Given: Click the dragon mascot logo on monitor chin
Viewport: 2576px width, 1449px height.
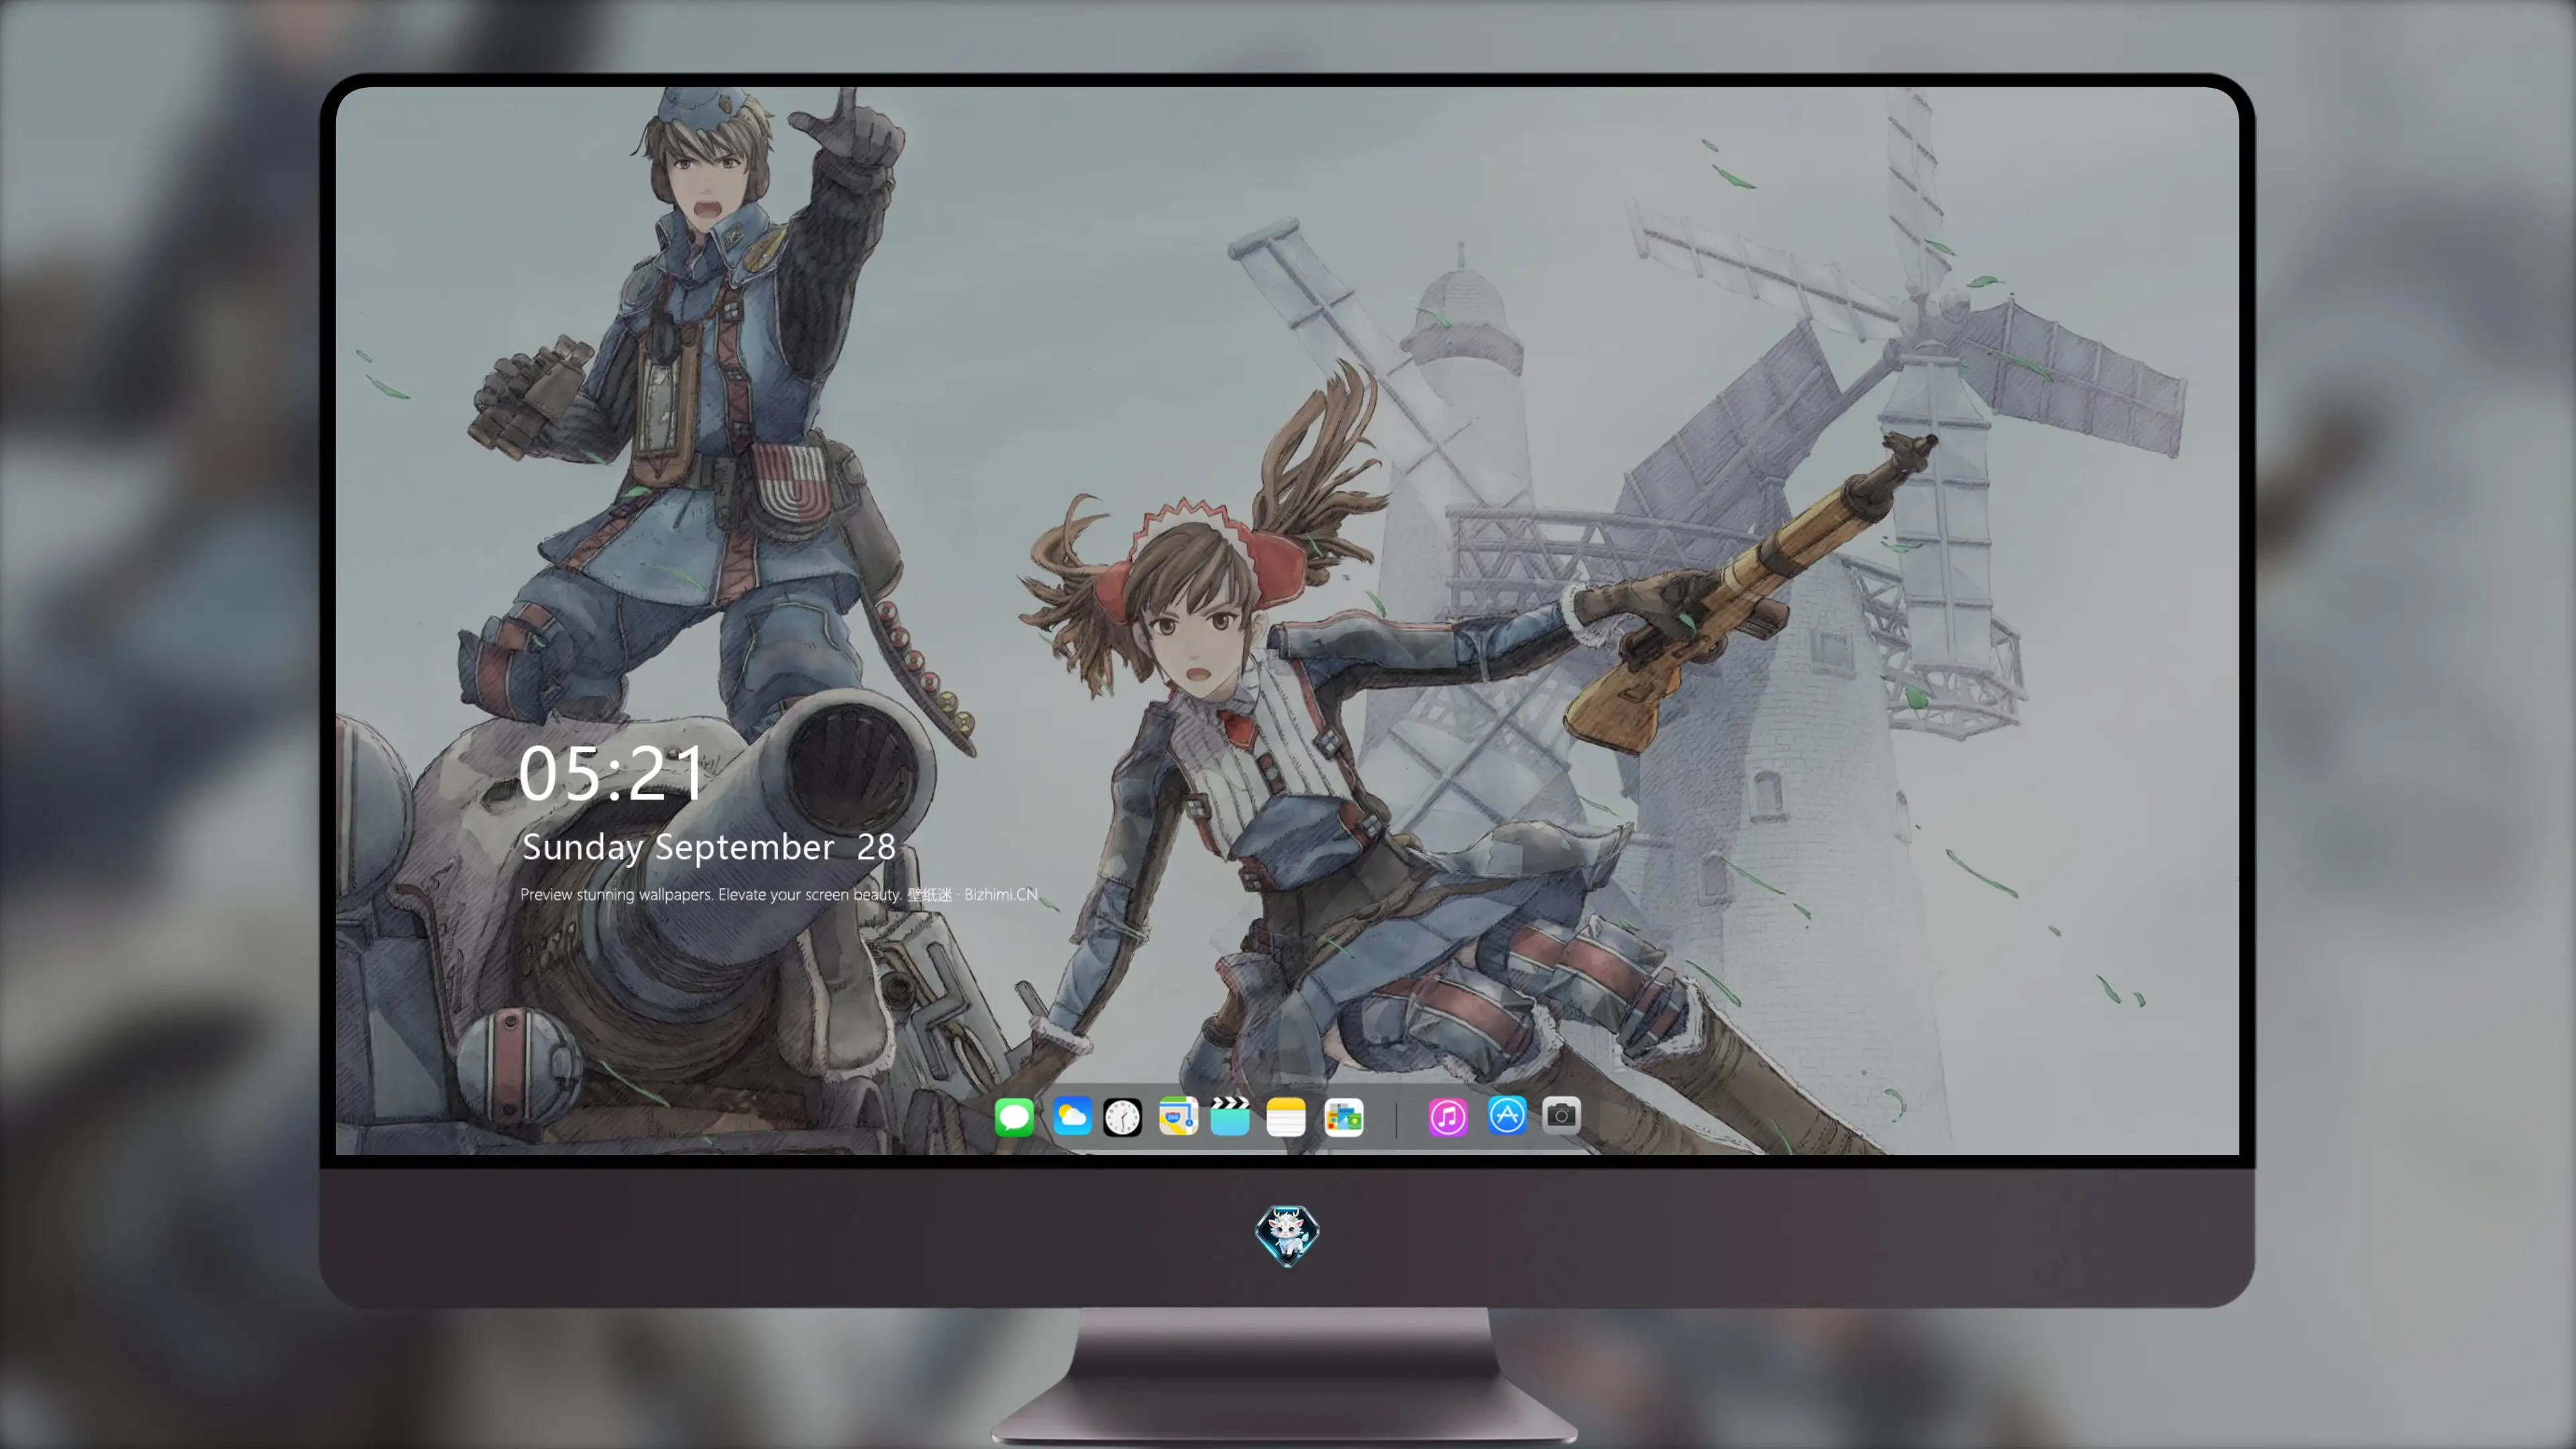Looking at the screenshot, I should (1287, 1235).
